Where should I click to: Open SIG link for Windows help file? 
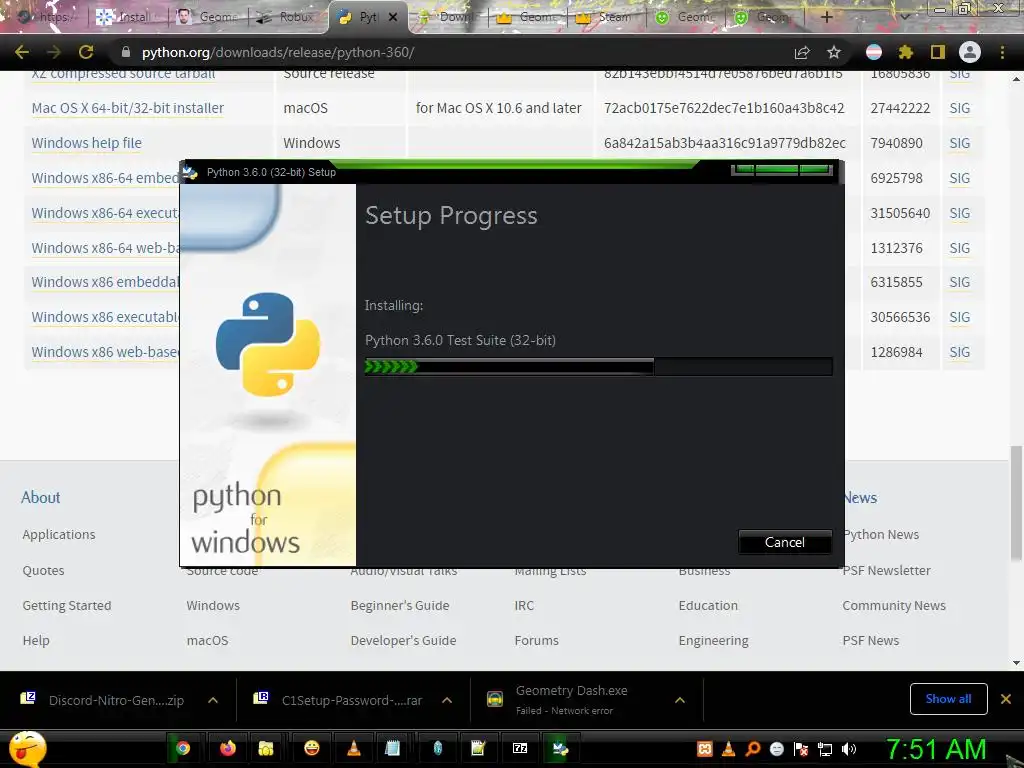(x=959, y=142)
